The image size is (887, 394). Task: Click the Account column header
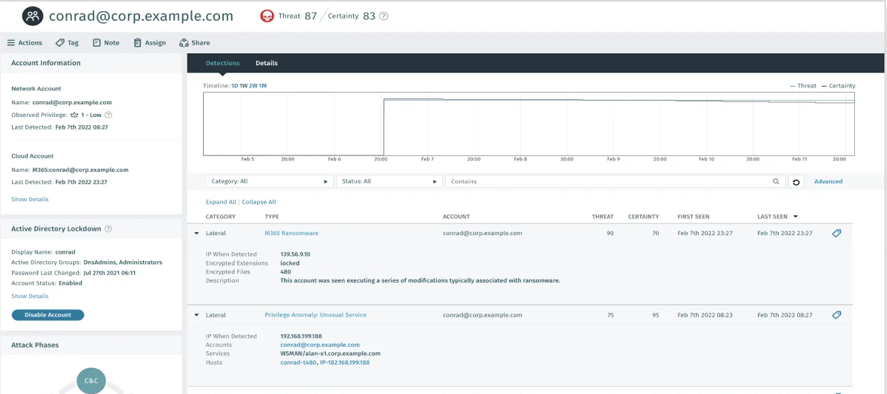click(457, 217)
